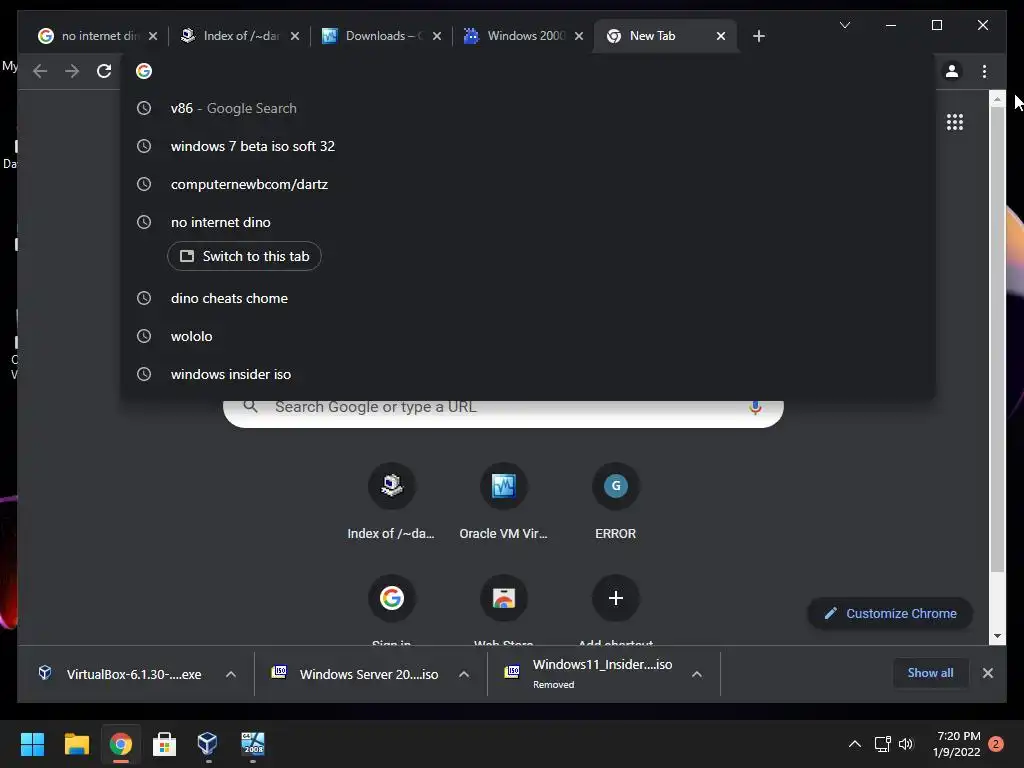Close the 'Index of /~dar' tab
The height and width of the screenshot is (768, 1024).
click(x=295, y=36)
